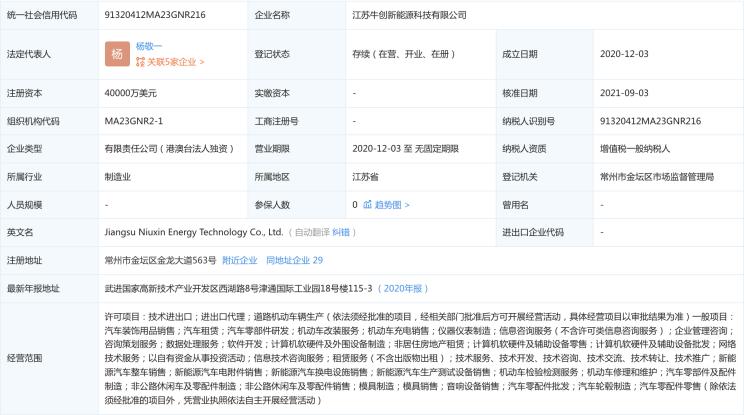The image size is (744, 415).
Task: Click the related companies icon beside 关联5家企业
Action: (x=140, y=62)
